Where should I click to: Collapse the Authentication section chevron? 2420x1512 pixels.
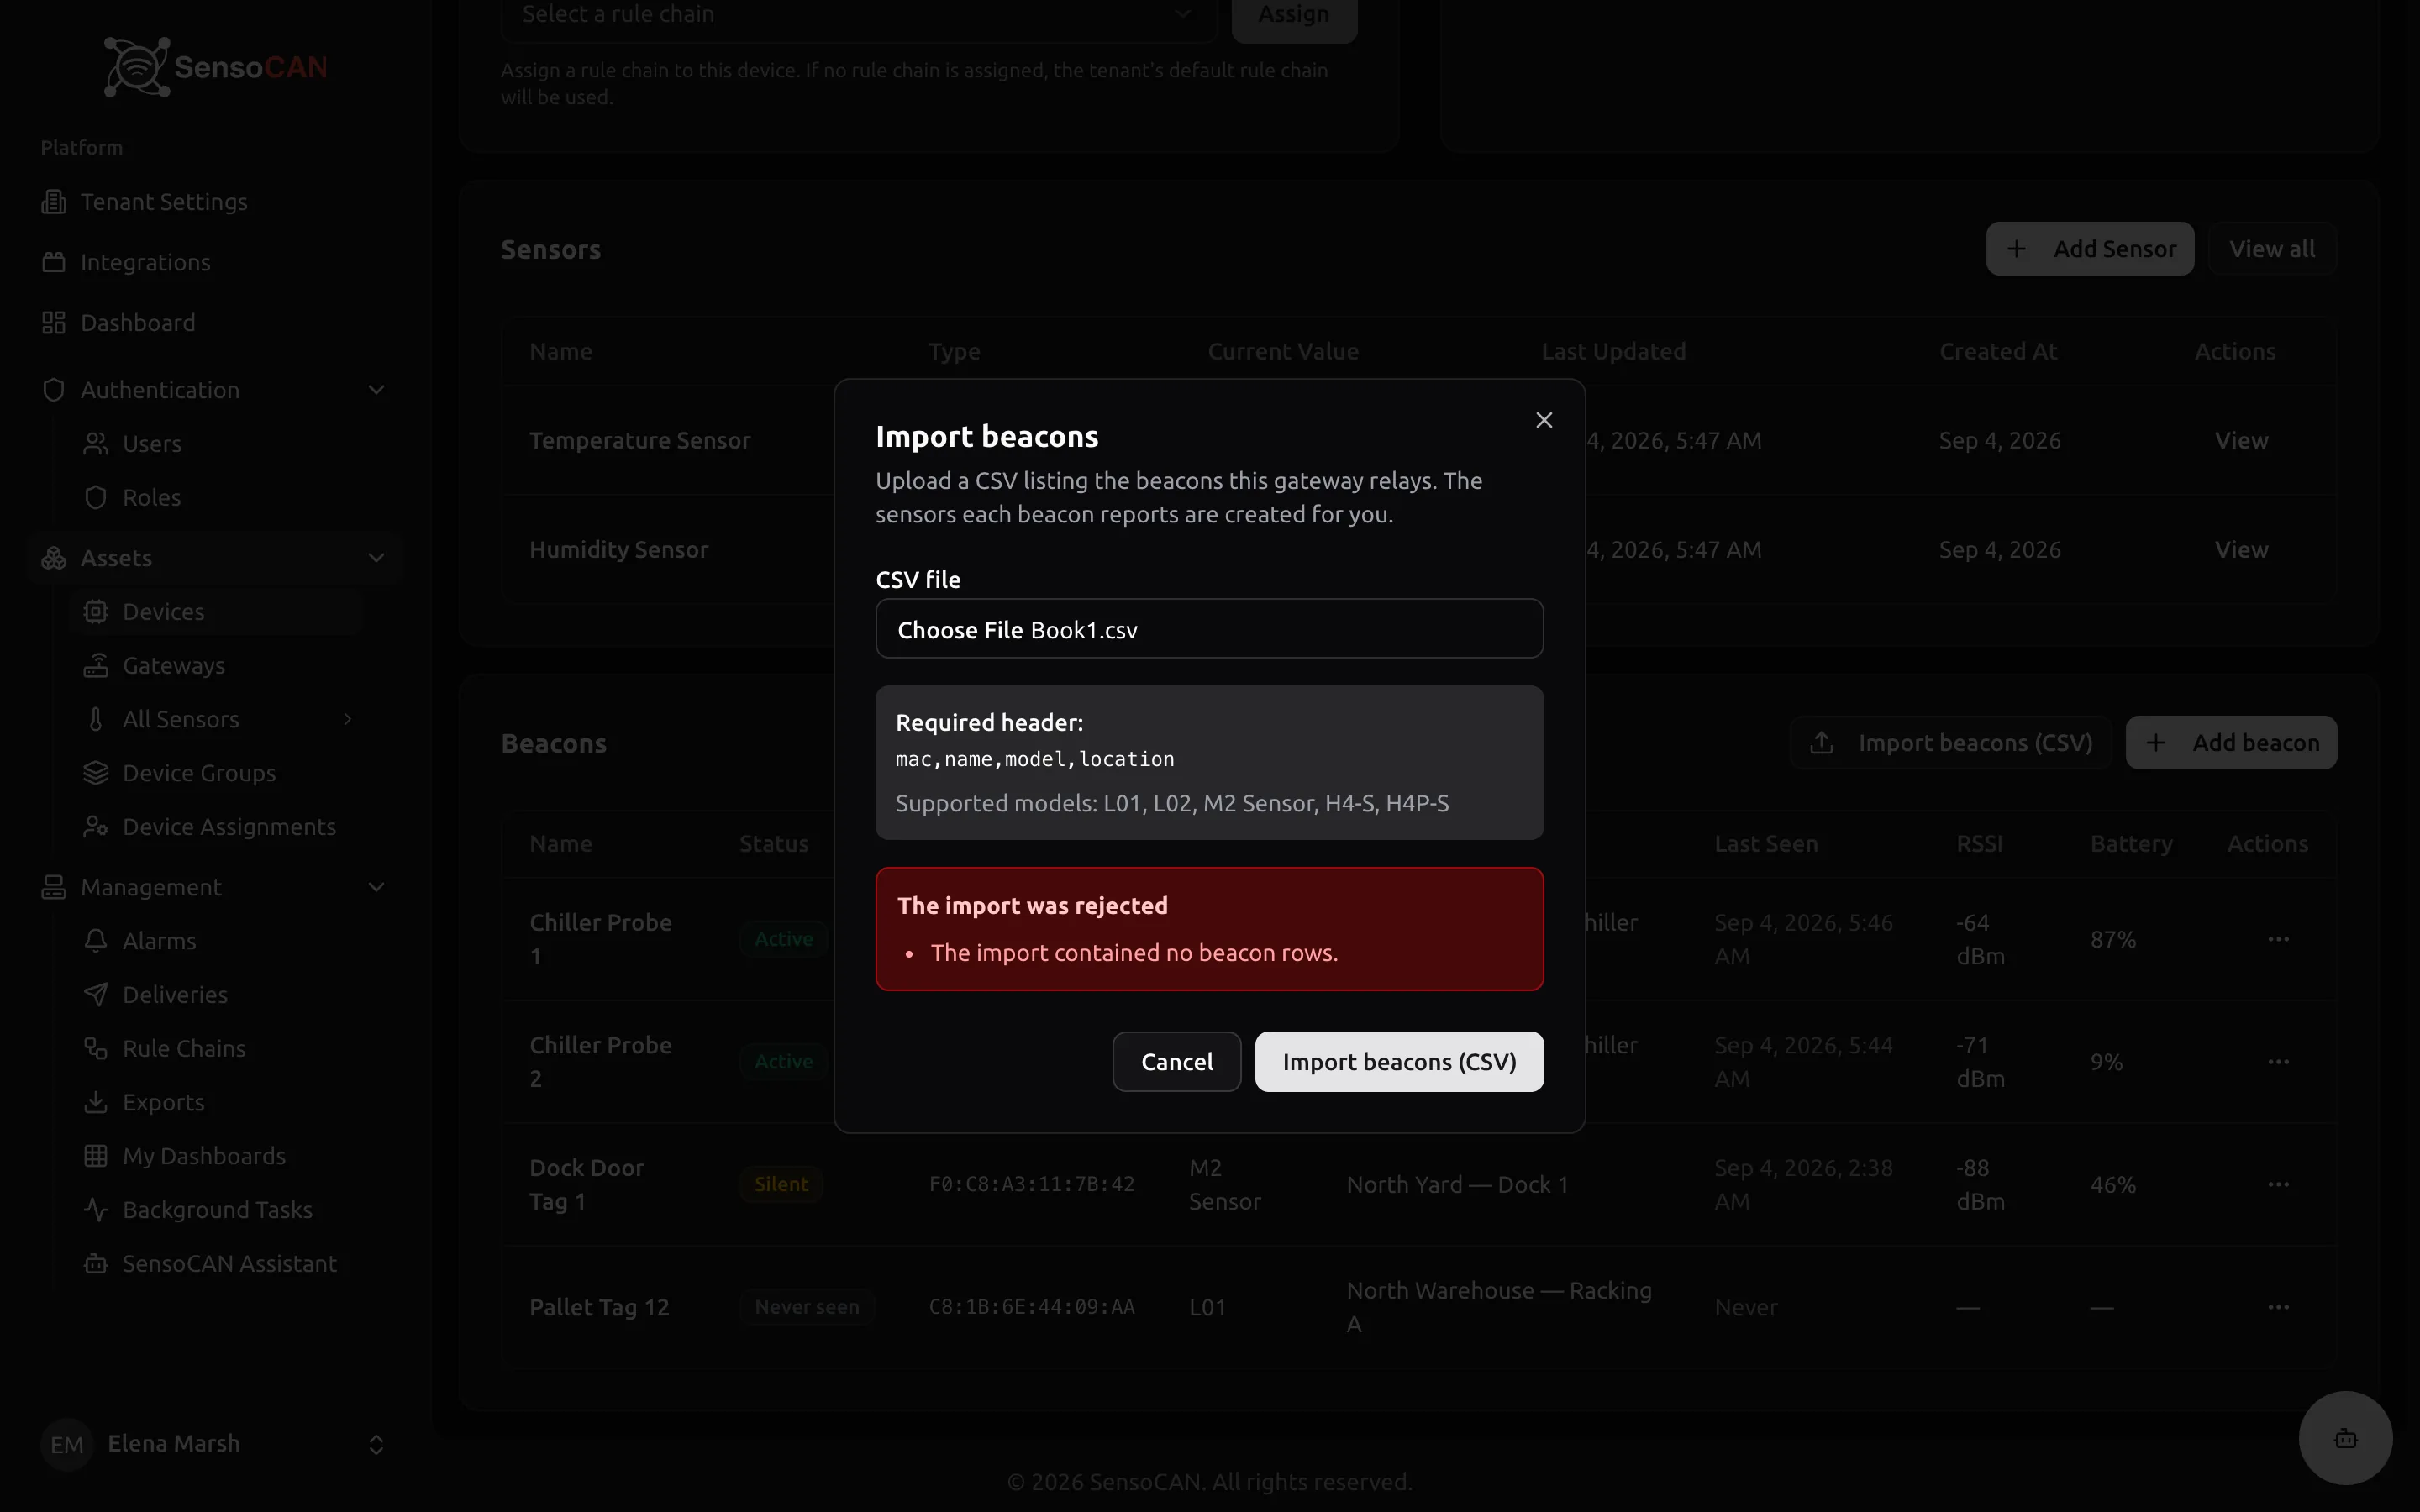tap(377, 390)
